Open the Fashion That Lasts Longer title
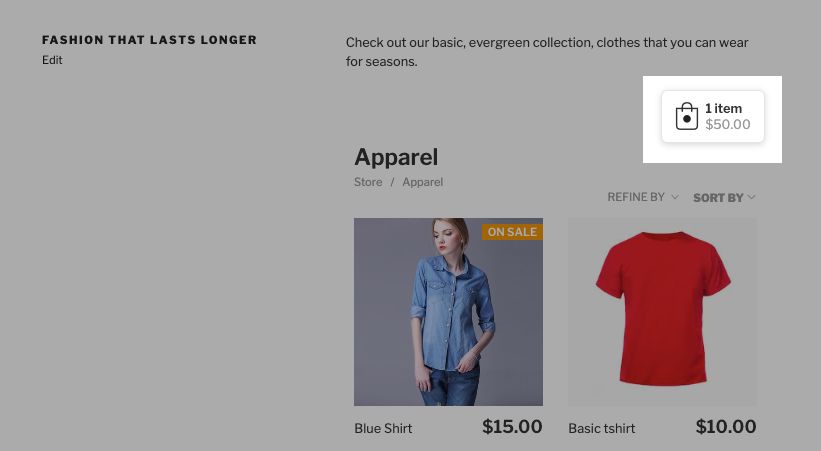Image resolution: width=821 pixels, height=451 pixels. tap(149, 40)
